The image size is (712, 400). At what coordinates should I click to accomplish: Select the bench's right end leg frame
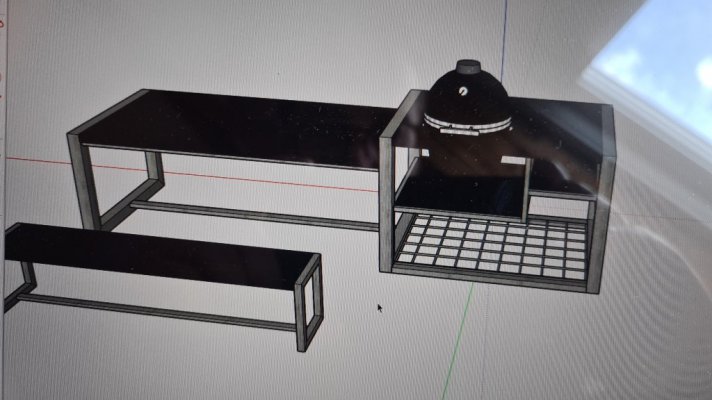pyautogui.click(x=309, y=303)
